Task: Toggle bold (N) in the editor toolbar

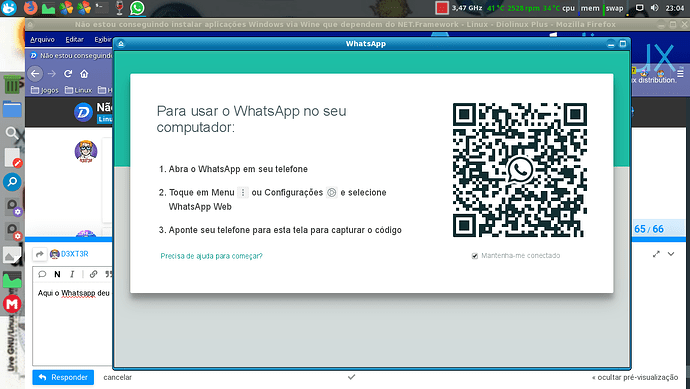Action: coord(57,274)
